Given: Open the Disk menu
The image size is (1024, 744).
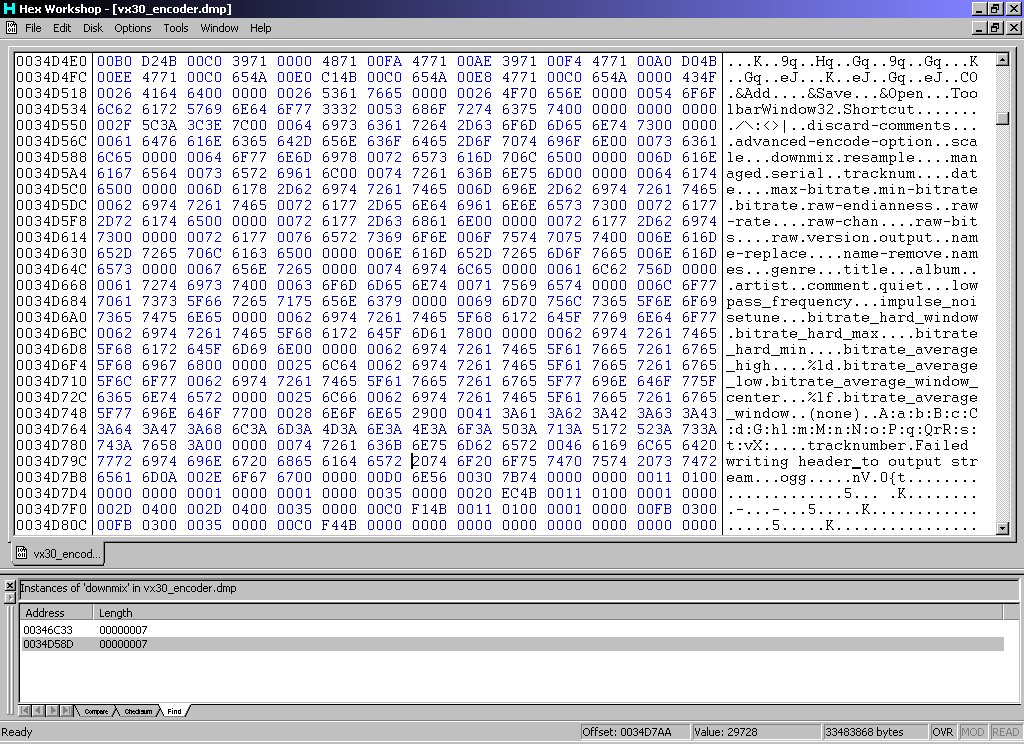Looking at the screenshot, I should pos(93,28).
